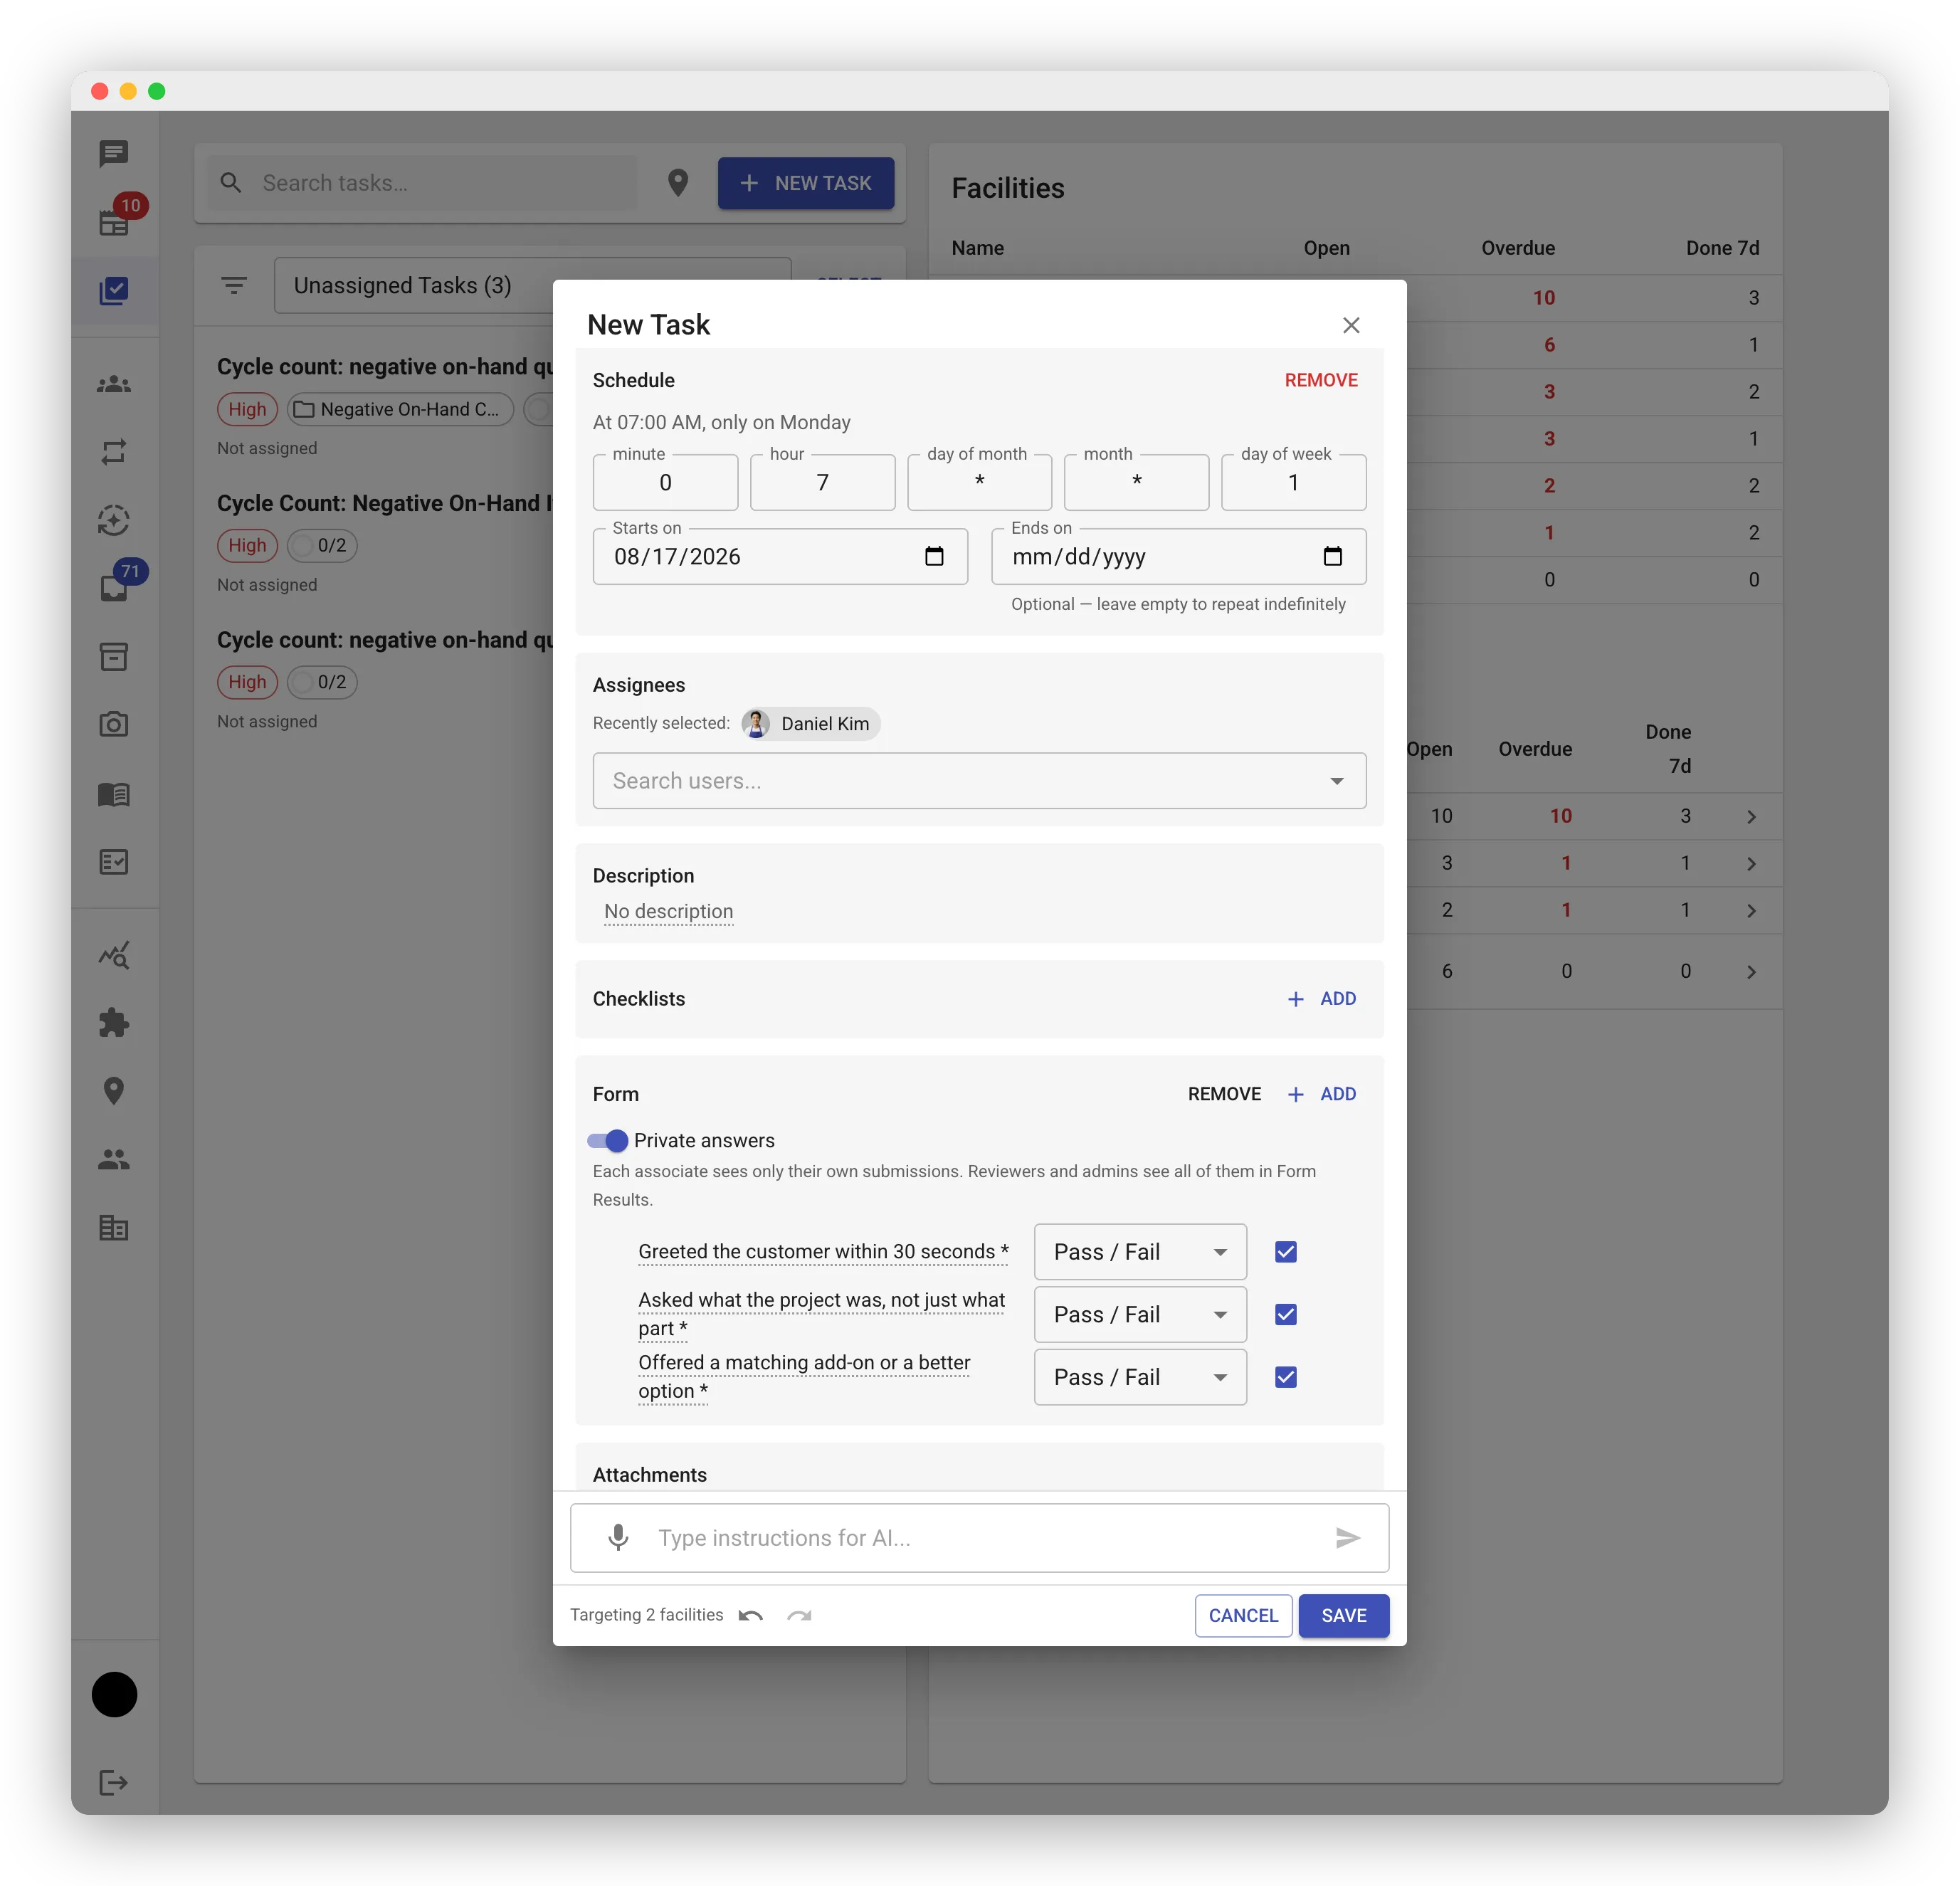
Task: Open the Starts on calendar picker icon
Action: point(934,556)
